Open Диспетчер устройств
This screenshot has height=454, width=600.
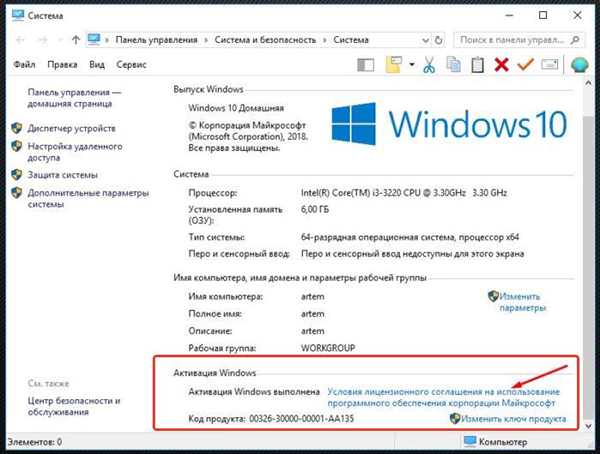[x=71, y=128]
